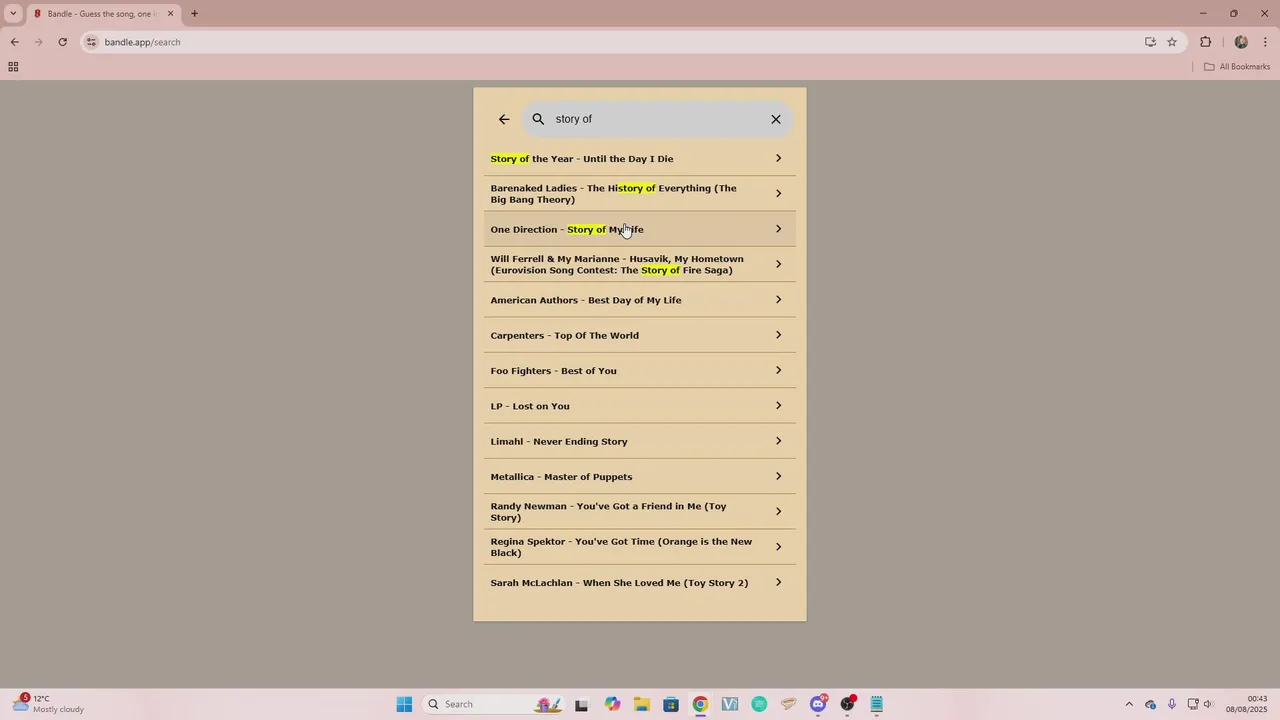Clear the search text with the X
Viewport: 1280px width, 720px height.
tap(775, 119)
